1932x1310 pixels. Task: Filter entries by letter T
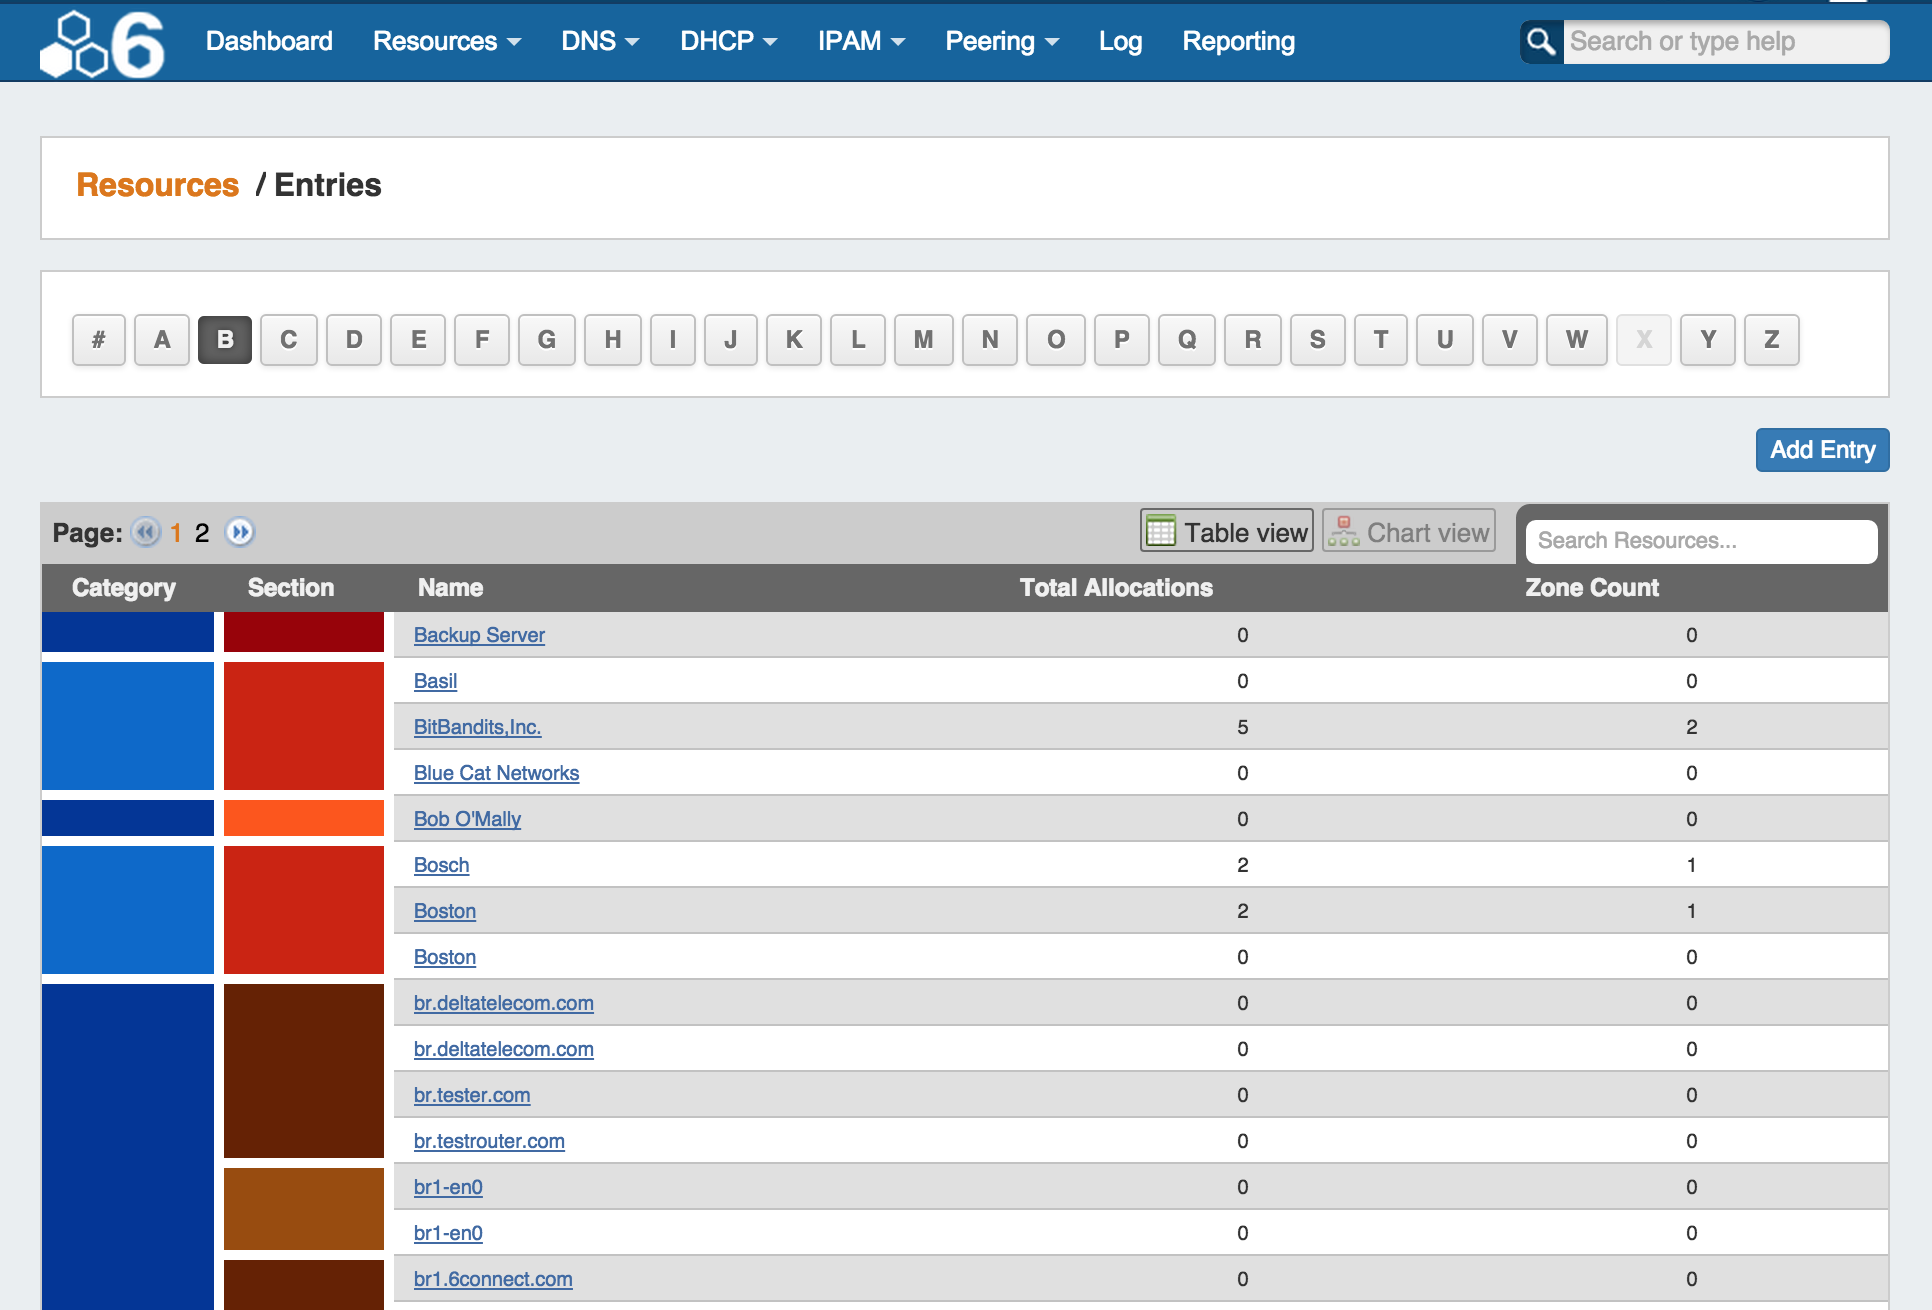tap(1381, 340)
